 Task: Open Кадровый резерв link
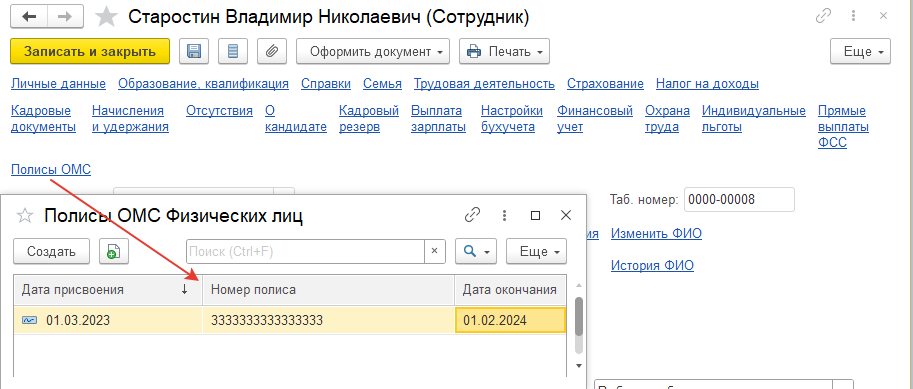click(x=369, y=119)
